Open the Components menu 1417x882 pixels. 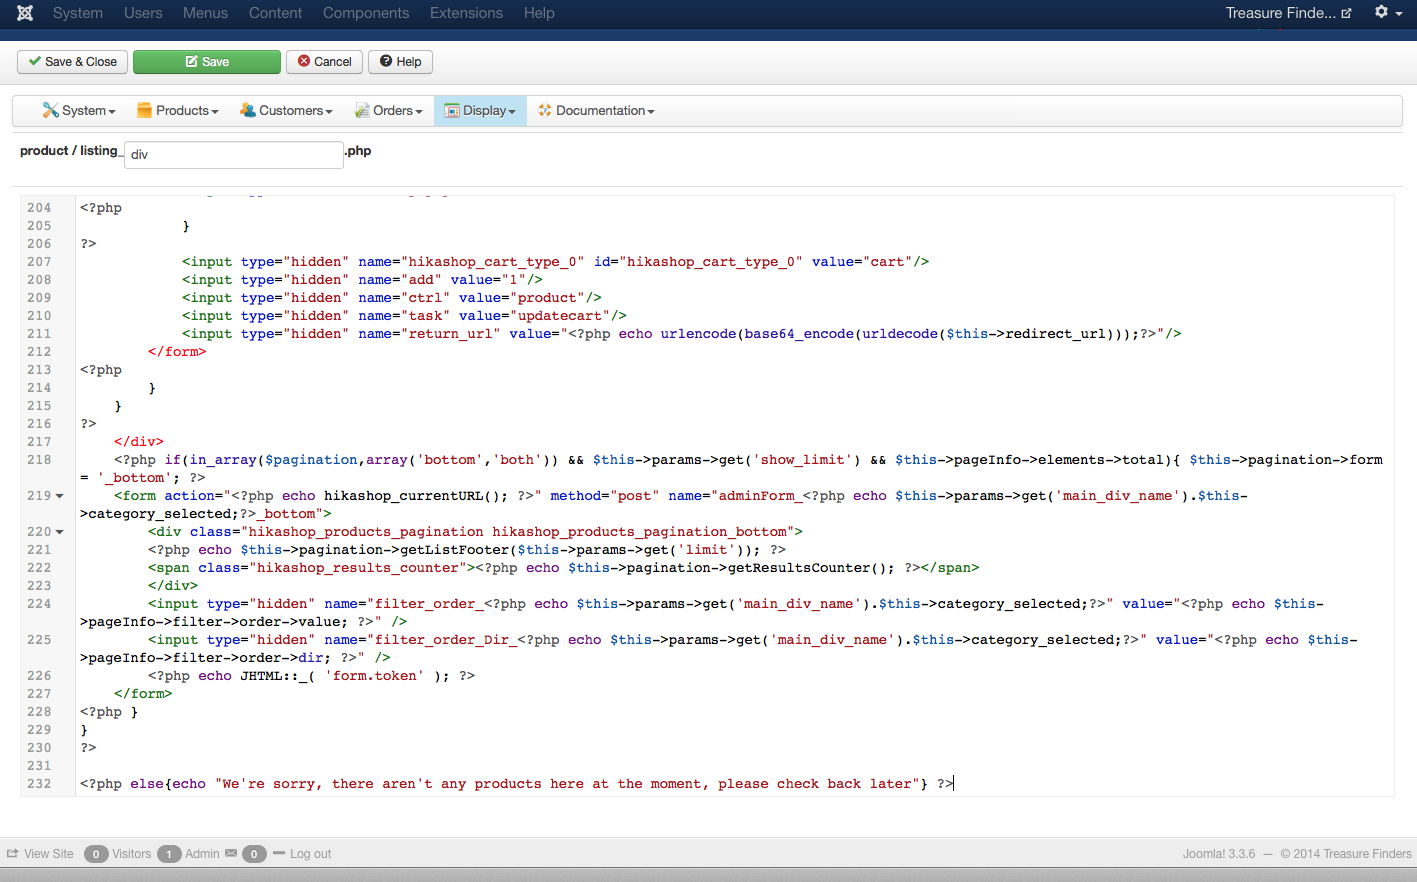366,13
